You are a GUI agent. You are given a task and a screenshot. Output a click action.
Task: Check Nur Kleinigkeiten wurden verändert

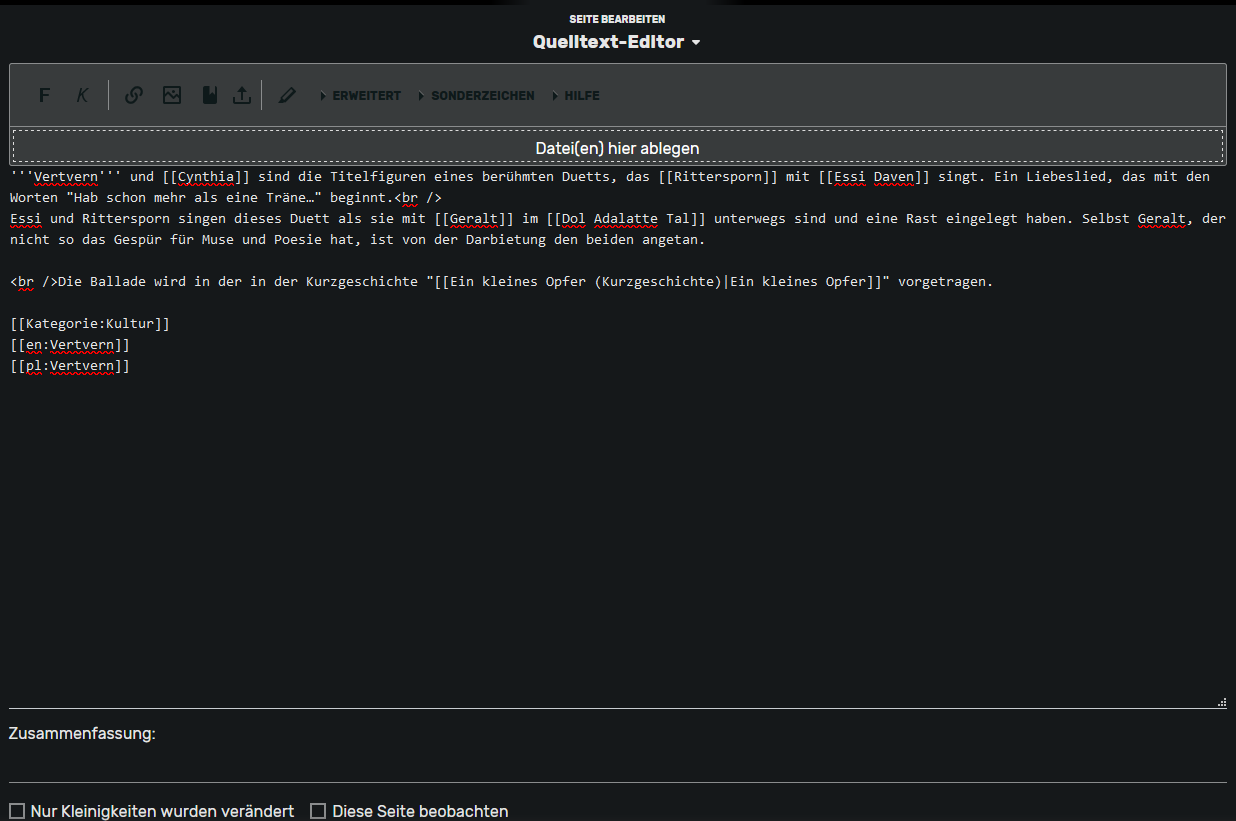coord(17,811)
